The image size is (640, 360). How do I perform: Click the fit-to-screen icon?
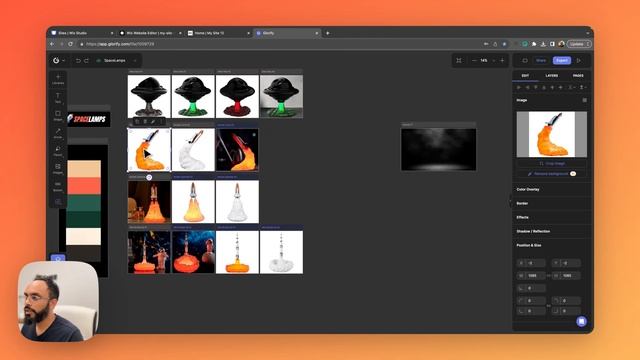click(x=459, y=60)
